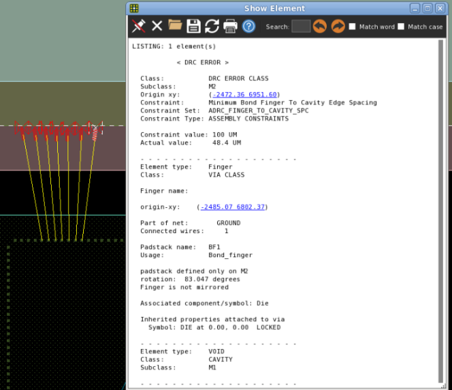The width and height of the screenshot is (452, 390).
Task: Go to the previous search match arrow
Action: point(320,26)
